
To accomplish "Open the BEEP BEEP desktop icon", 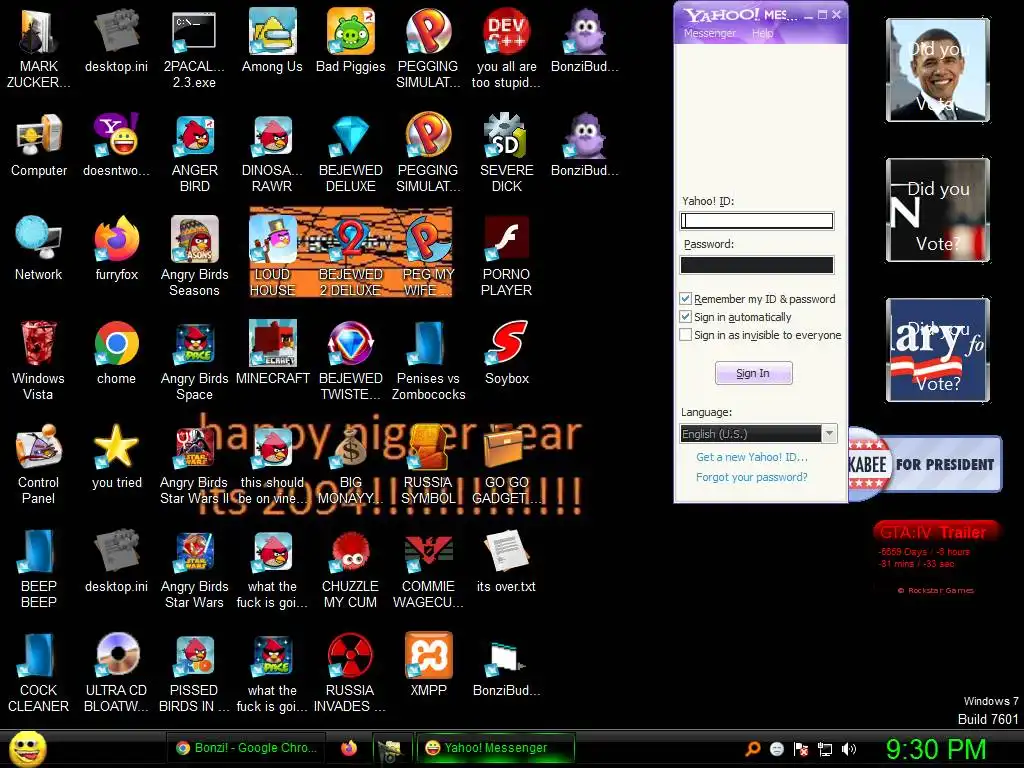I will 39,569.
